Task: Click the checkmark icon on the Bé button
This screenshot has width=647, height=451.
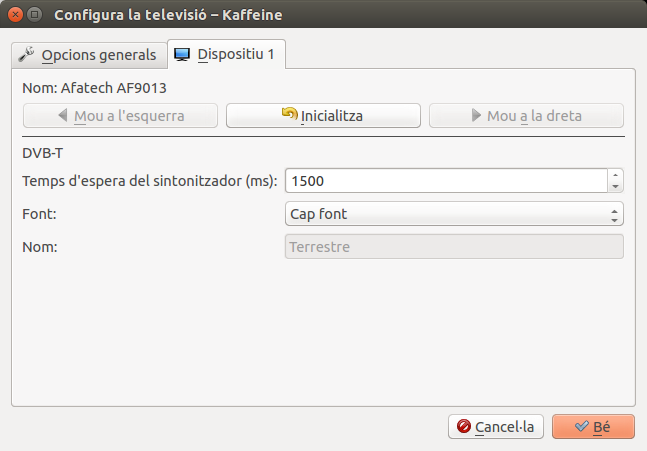Action: 581,427
